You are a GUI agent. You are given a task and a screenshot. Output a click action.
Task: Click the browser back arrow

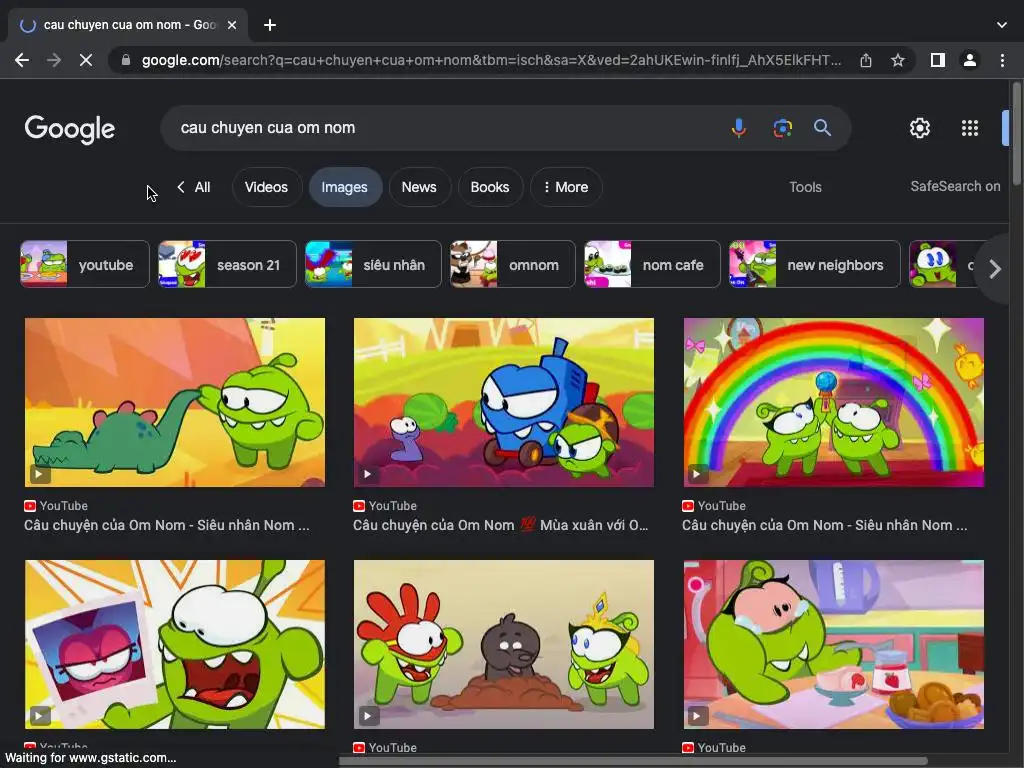point(22,61)
